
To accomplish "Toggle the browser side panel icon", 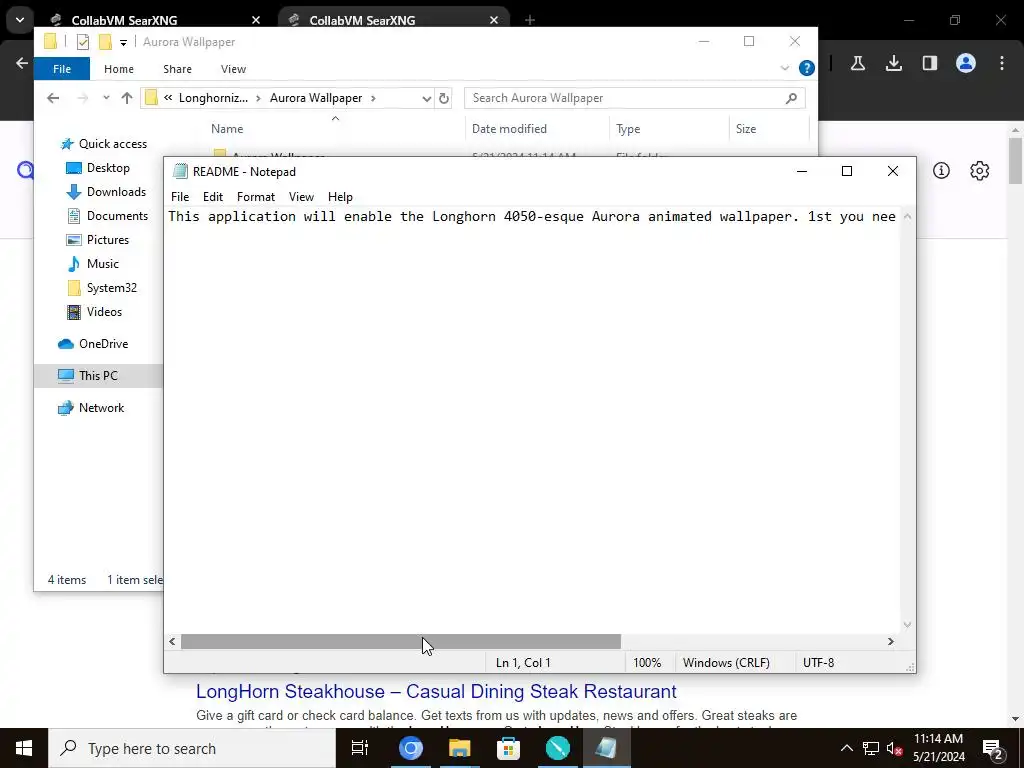I will 930,63.
